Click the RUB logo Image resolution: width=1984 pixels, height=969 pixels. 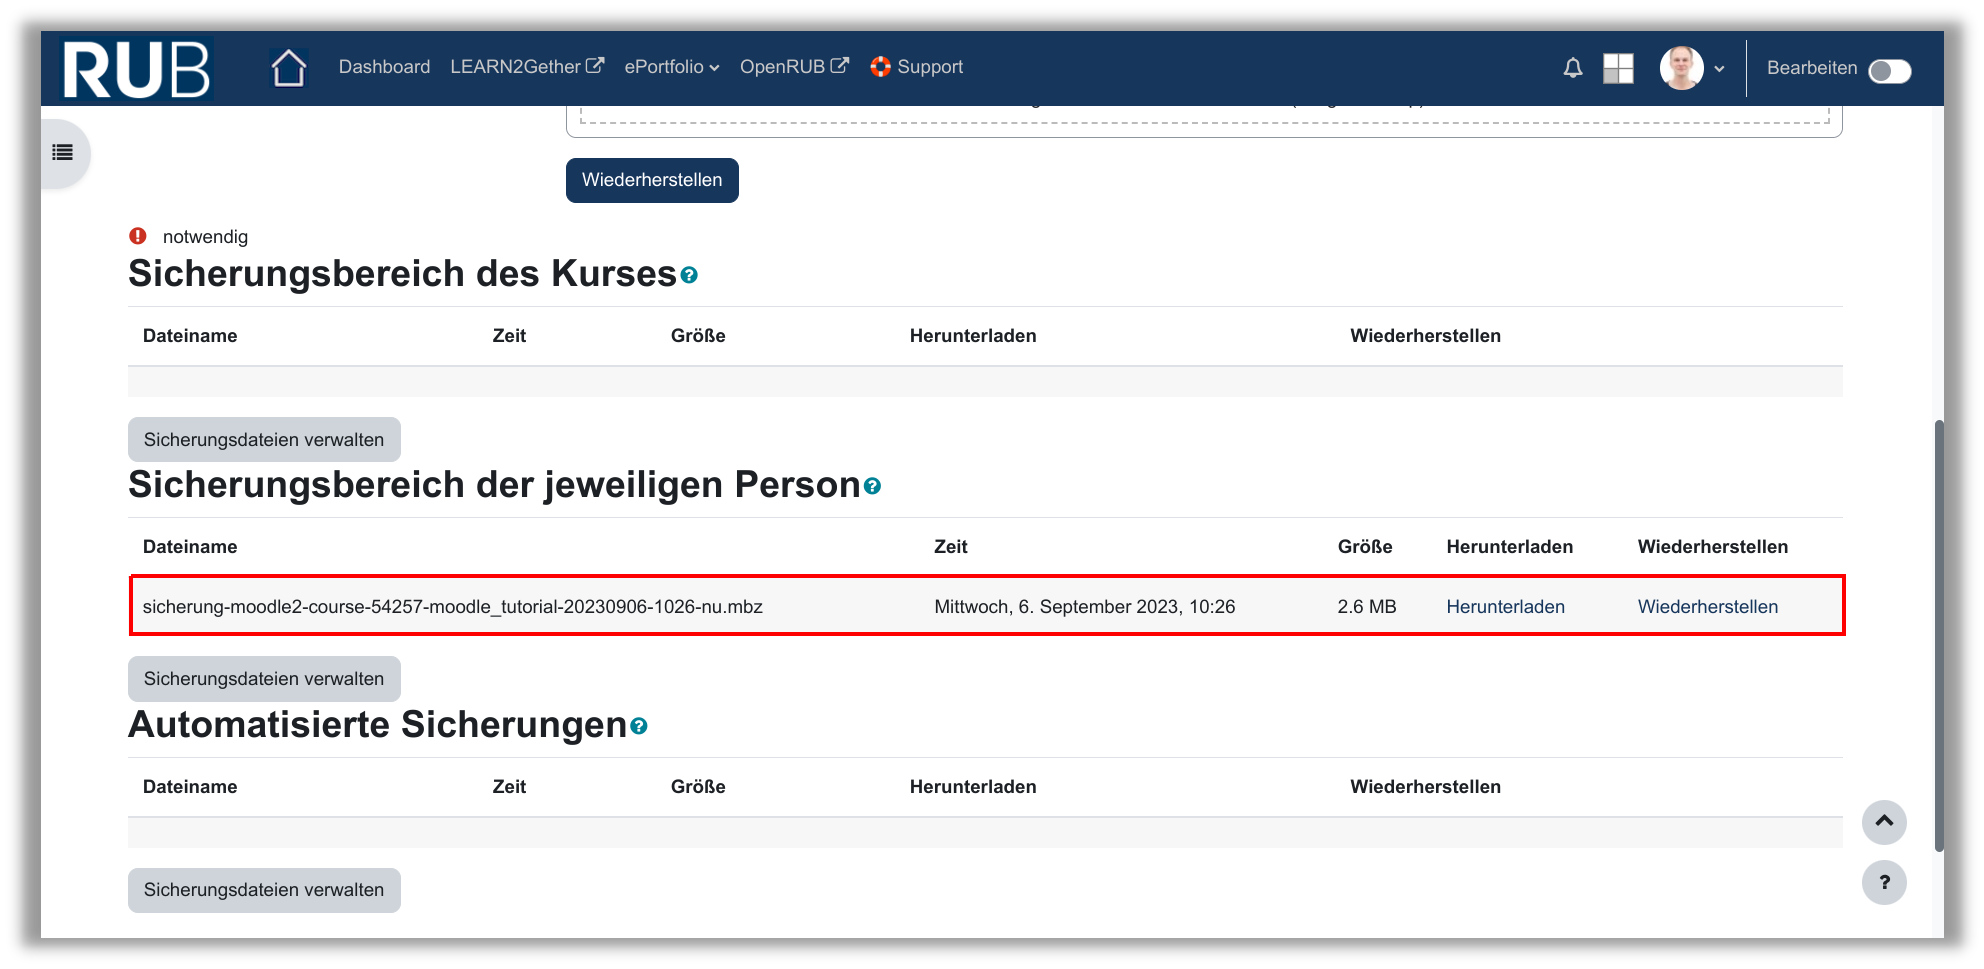pos(136,69)
